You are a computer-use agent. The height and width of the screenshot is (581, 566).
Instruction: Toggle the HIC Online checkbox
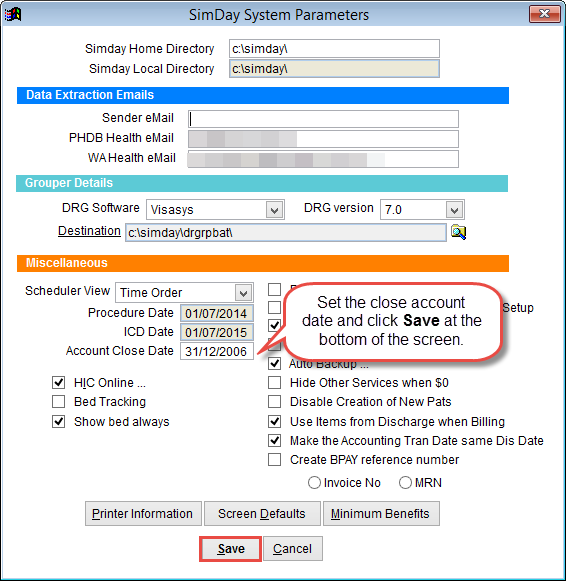[59, 382]
